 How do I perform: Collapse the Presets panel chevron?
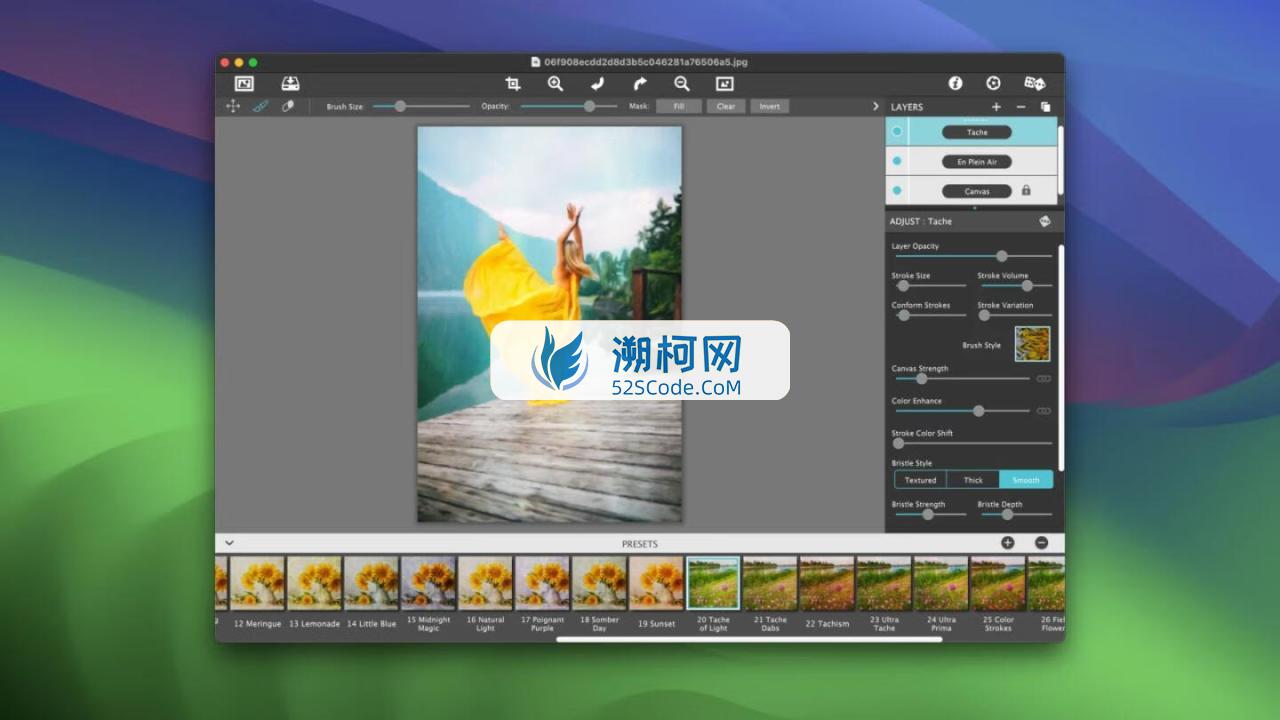229,543
